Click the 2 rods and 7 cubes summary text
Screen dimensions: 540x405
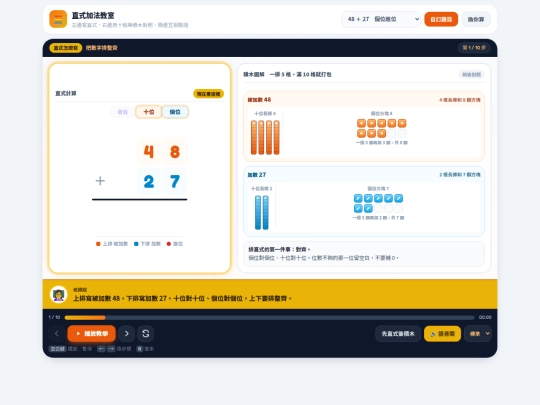click(x=460, y=175)
